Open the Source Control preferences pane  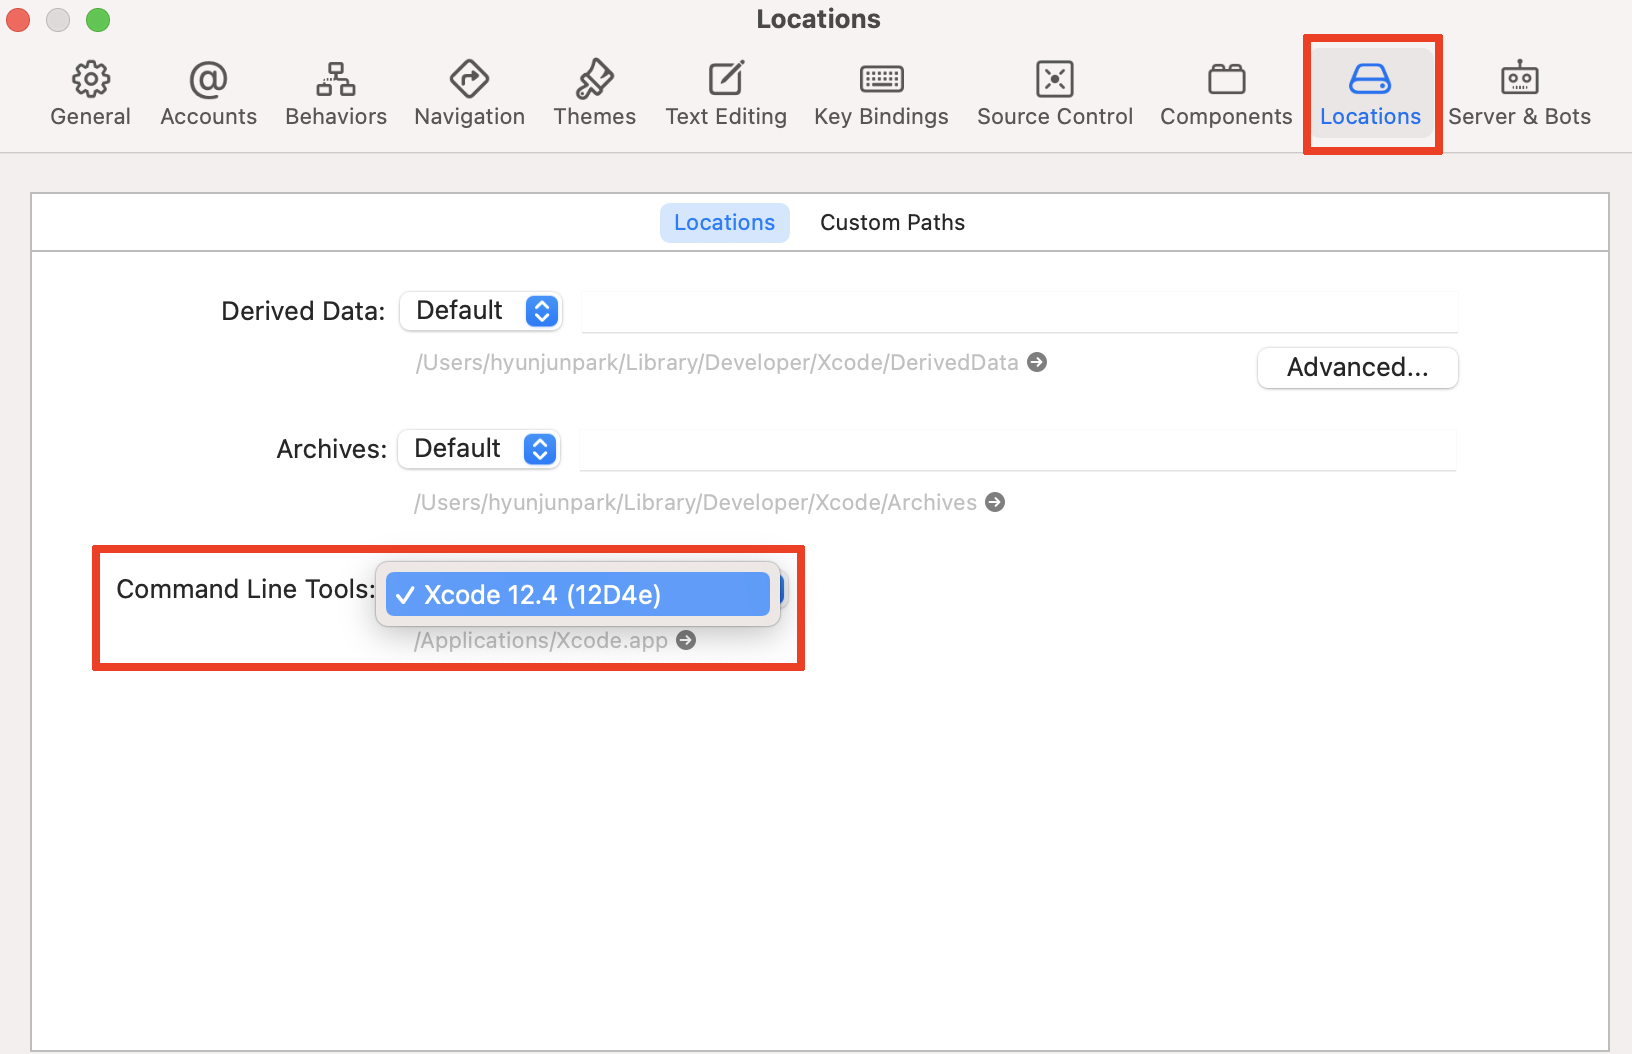pos(1055,94)
